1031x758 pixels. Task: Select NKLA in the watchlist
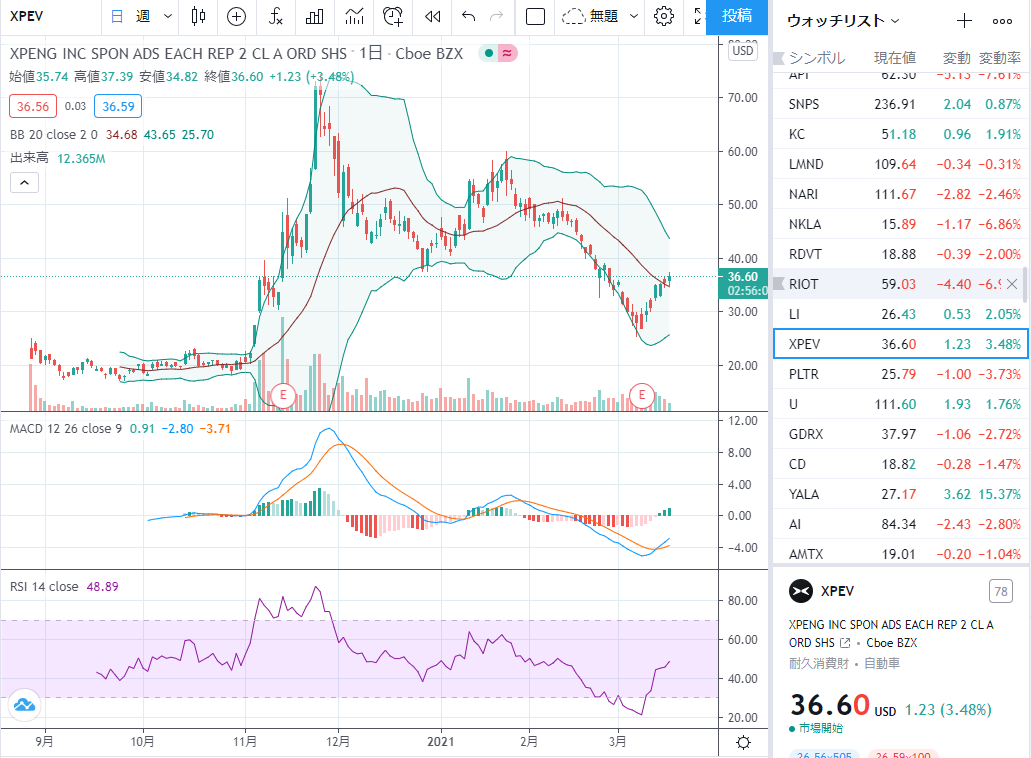coord(899,224)
